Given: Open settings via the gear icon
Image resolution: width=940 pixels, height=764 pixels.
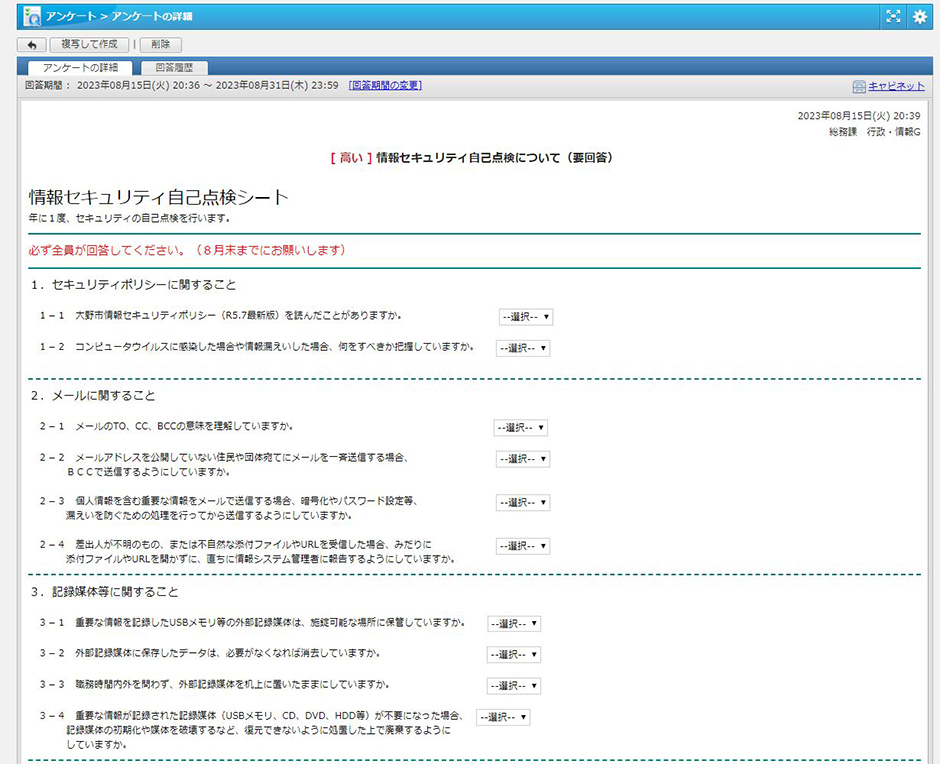Looking at the screenshot, I should [920, 16].
